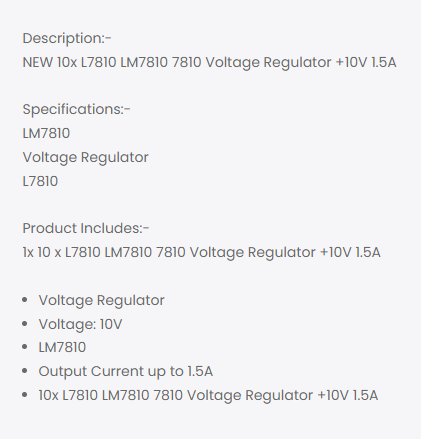Click the L7810 specification line
The height and width of the screenshot is (439, 421).
click(40, 181)
